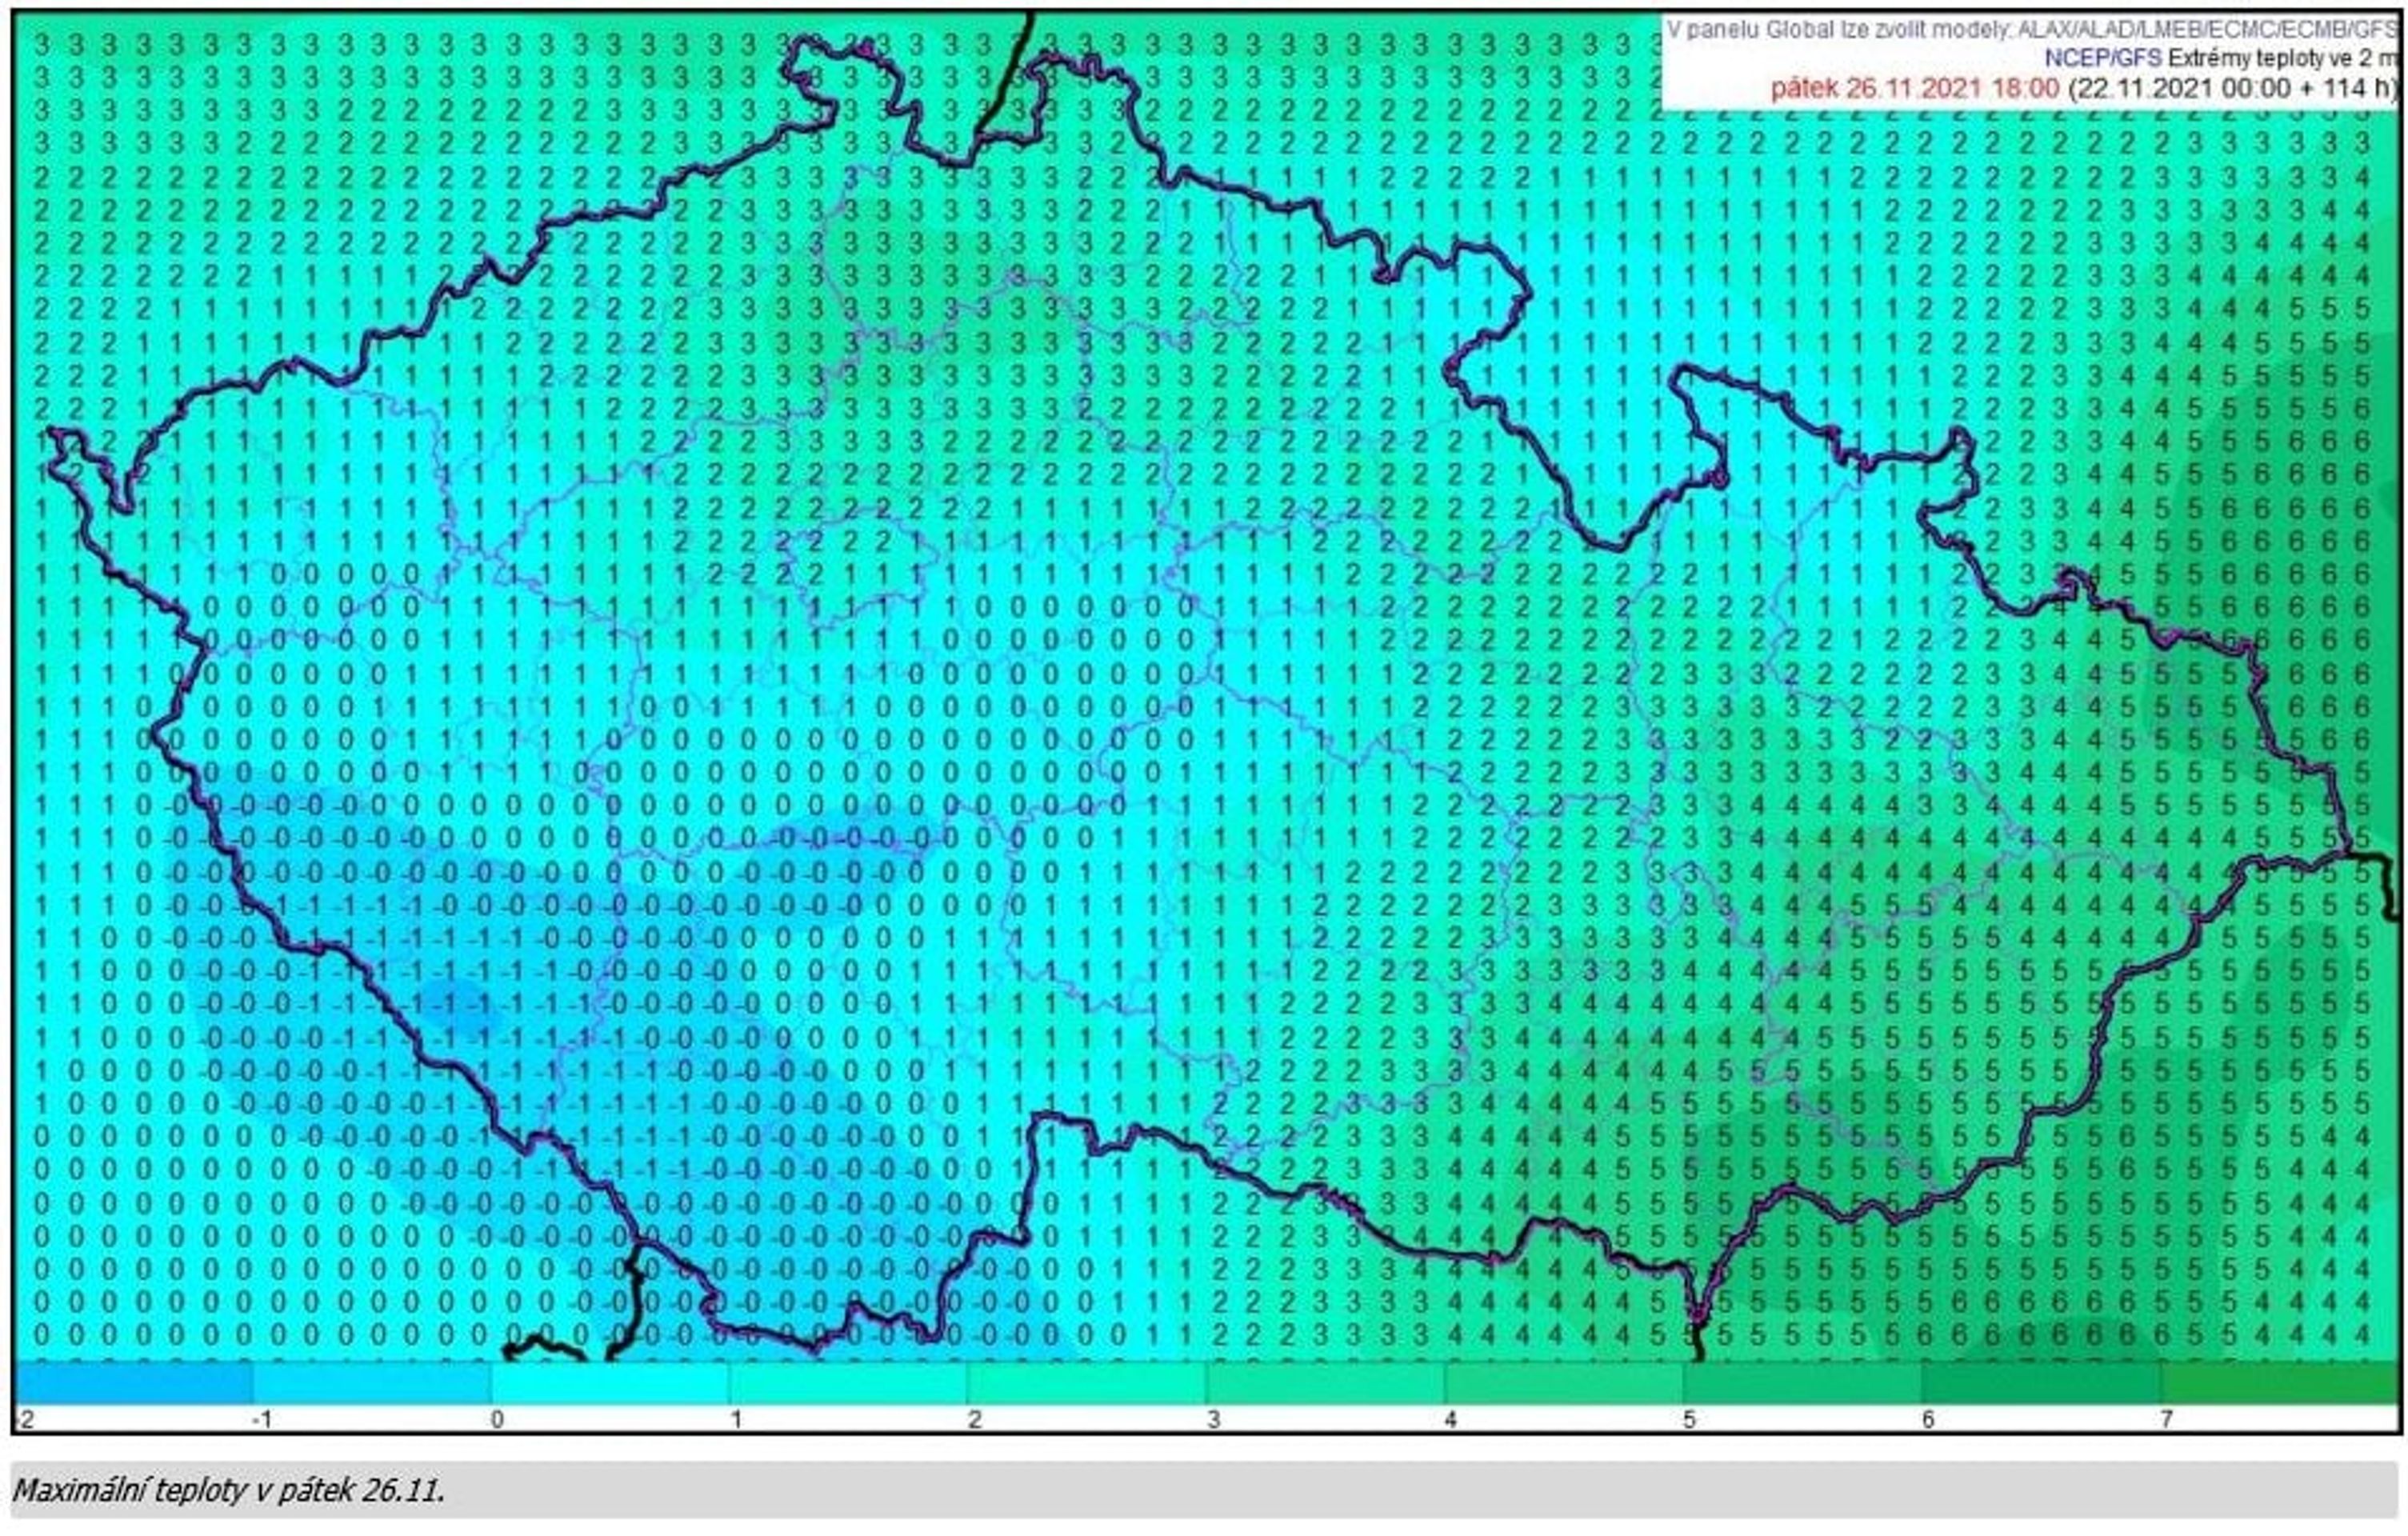Click the legend scale label '6'

click(1928, 1419)
